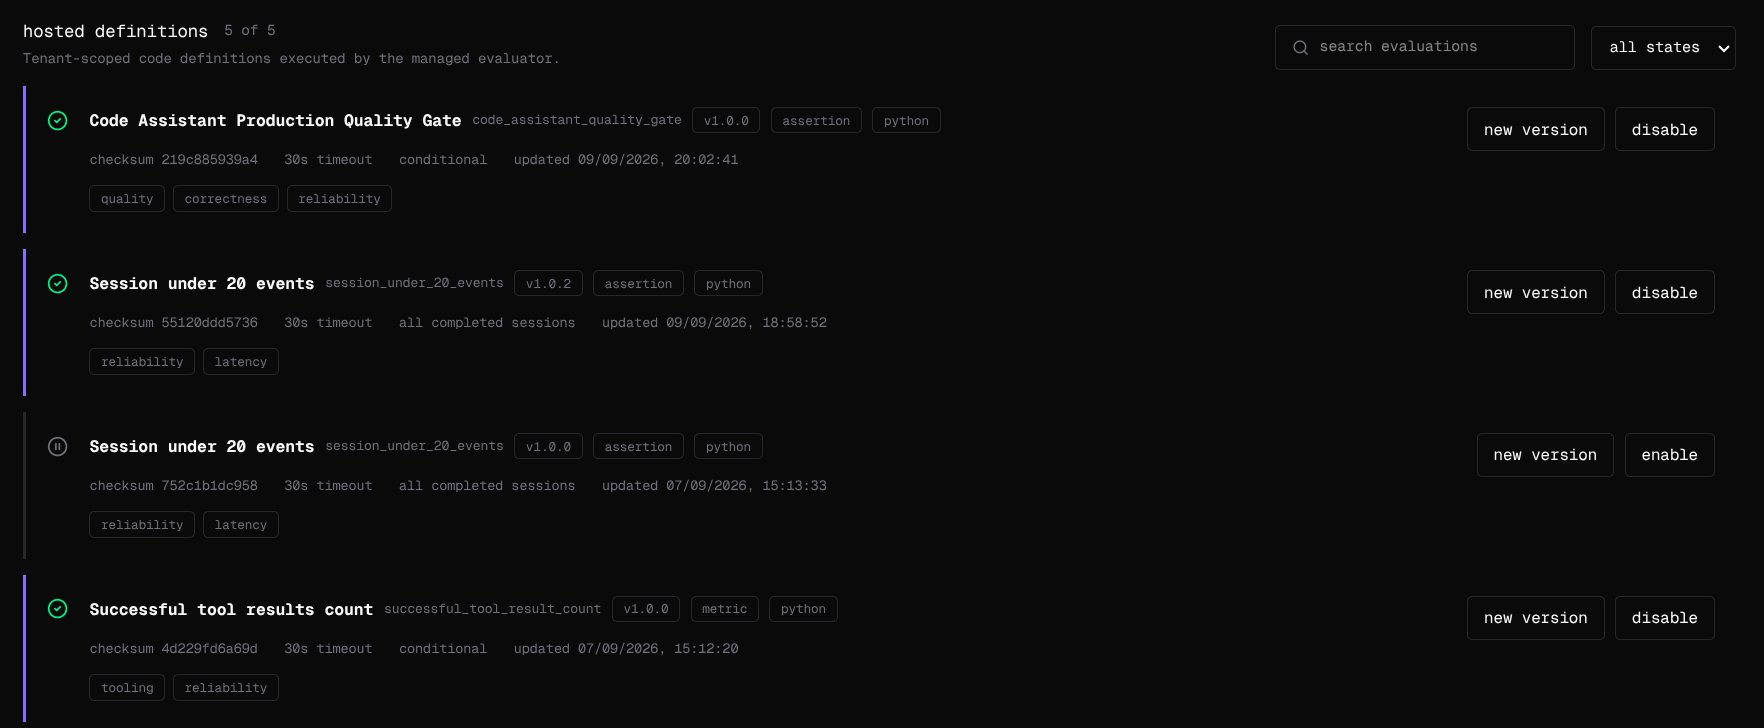Select the correctness tag
1764x728 pixels.
pyautogui.click(x=226, y=199)
